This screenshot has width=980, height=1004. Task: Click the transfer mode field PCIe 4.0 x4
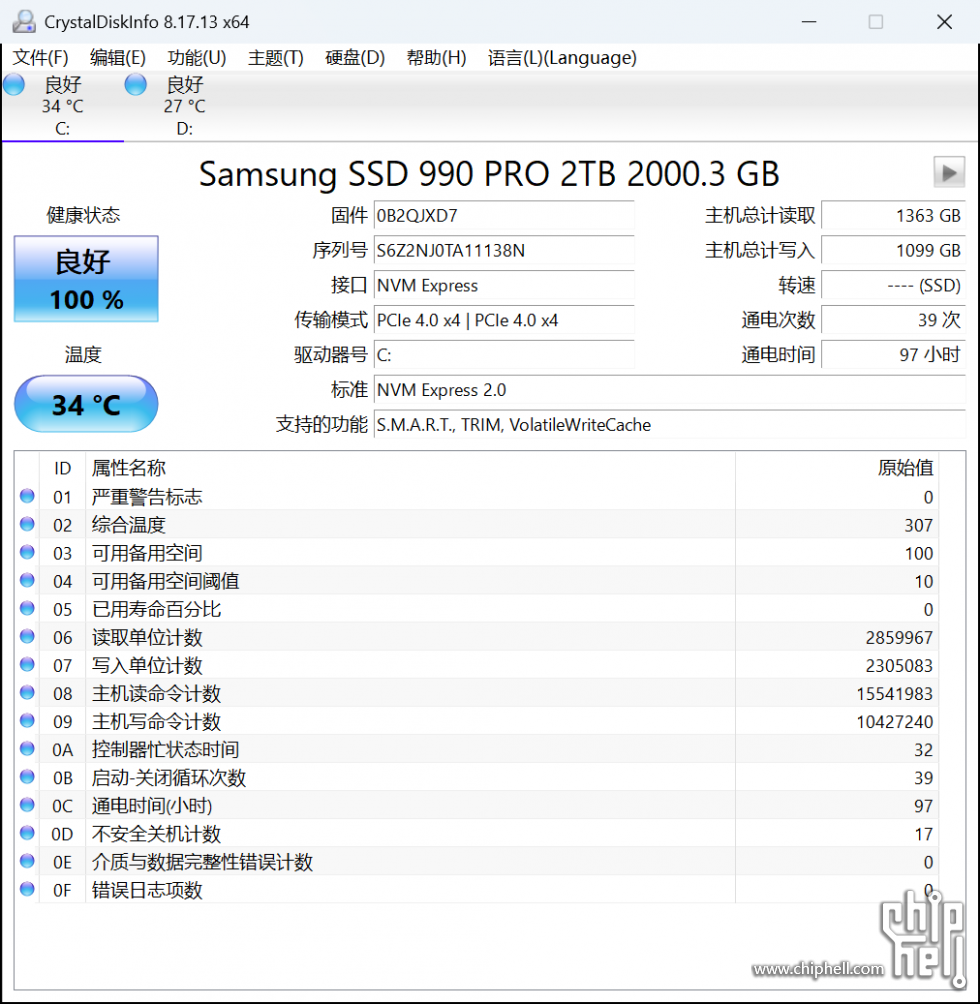(504, 320)
